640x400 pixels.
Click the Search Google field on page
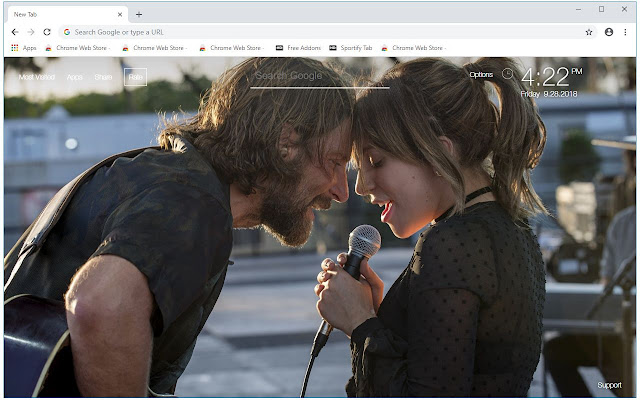pos(320,76)
